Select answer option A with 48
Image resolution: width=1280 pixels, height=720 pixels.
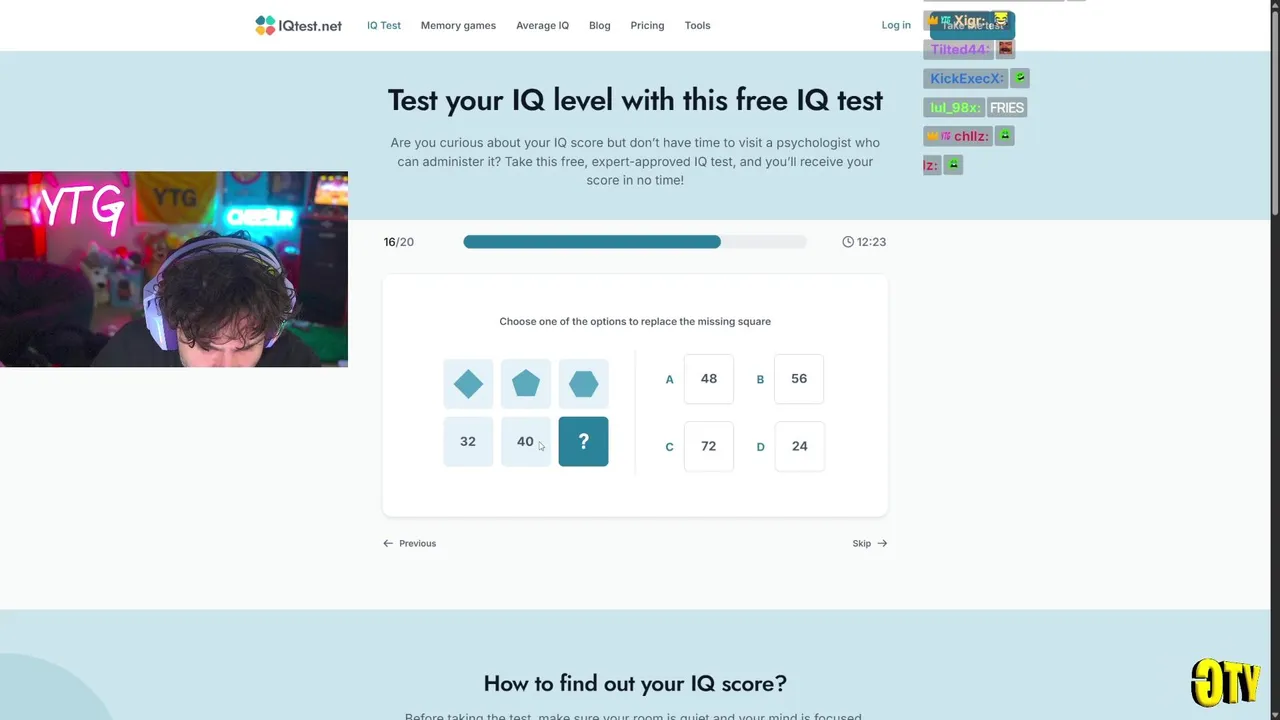(x=709, y=379)
